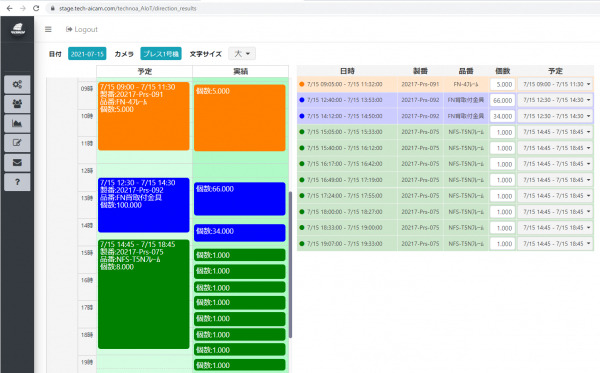Image resolution: width=600 pixels, height=373 pixels.
Task: Click green planned block 20217-Prs-075
Action: coord(144,294)
